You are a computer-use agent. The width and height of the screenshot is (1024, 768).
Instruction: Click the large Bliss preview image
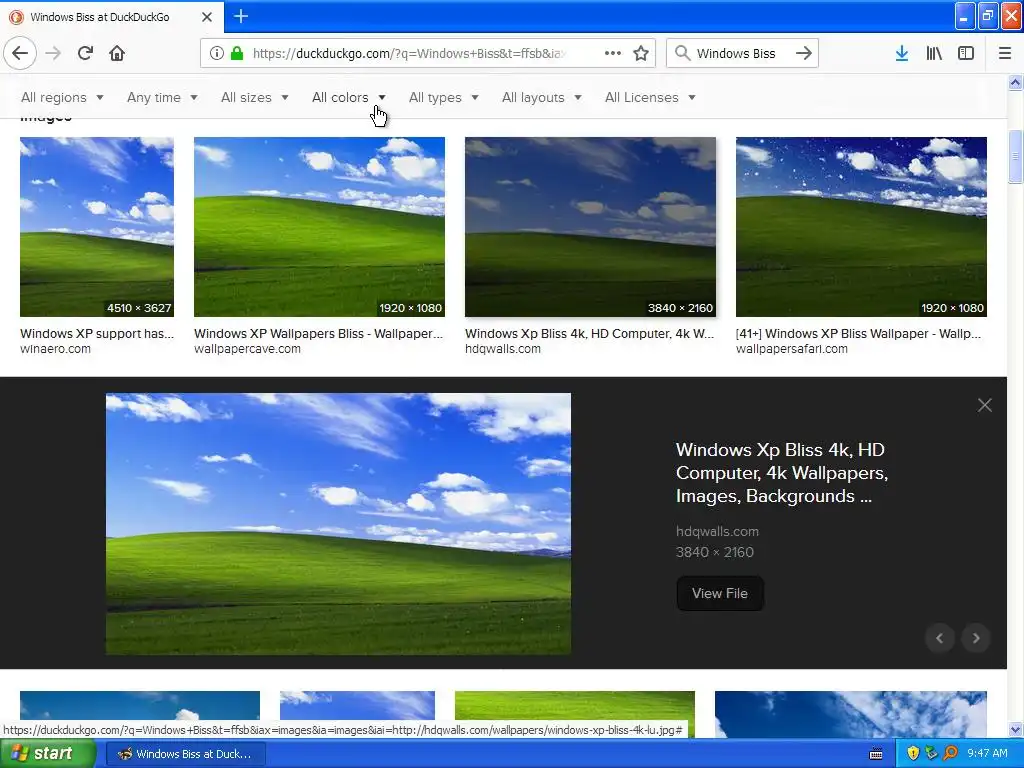338,524
